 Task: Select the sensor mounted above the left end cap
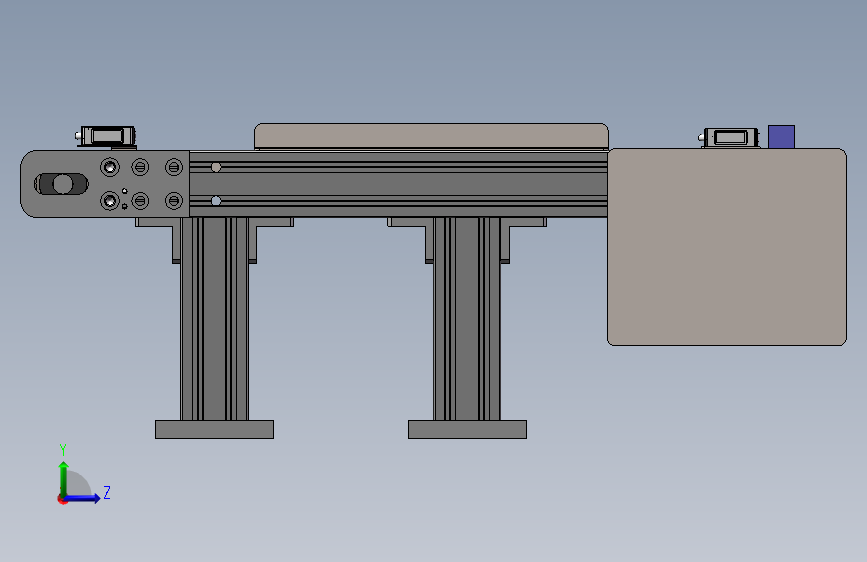click(x=106, y=137)
